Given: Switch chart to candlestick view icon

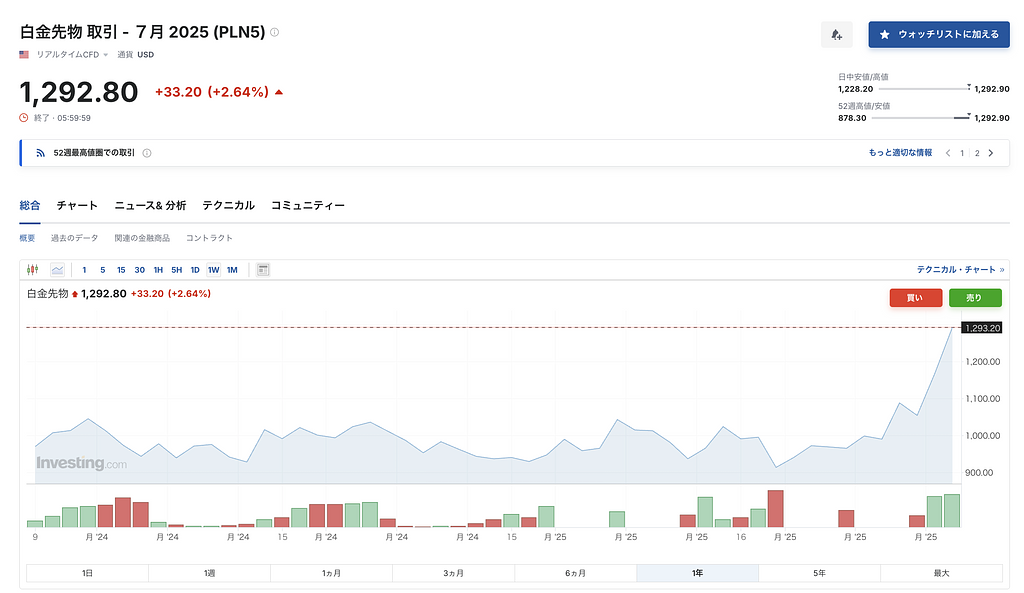Looking at the screenshot, I should coord(32,270).
